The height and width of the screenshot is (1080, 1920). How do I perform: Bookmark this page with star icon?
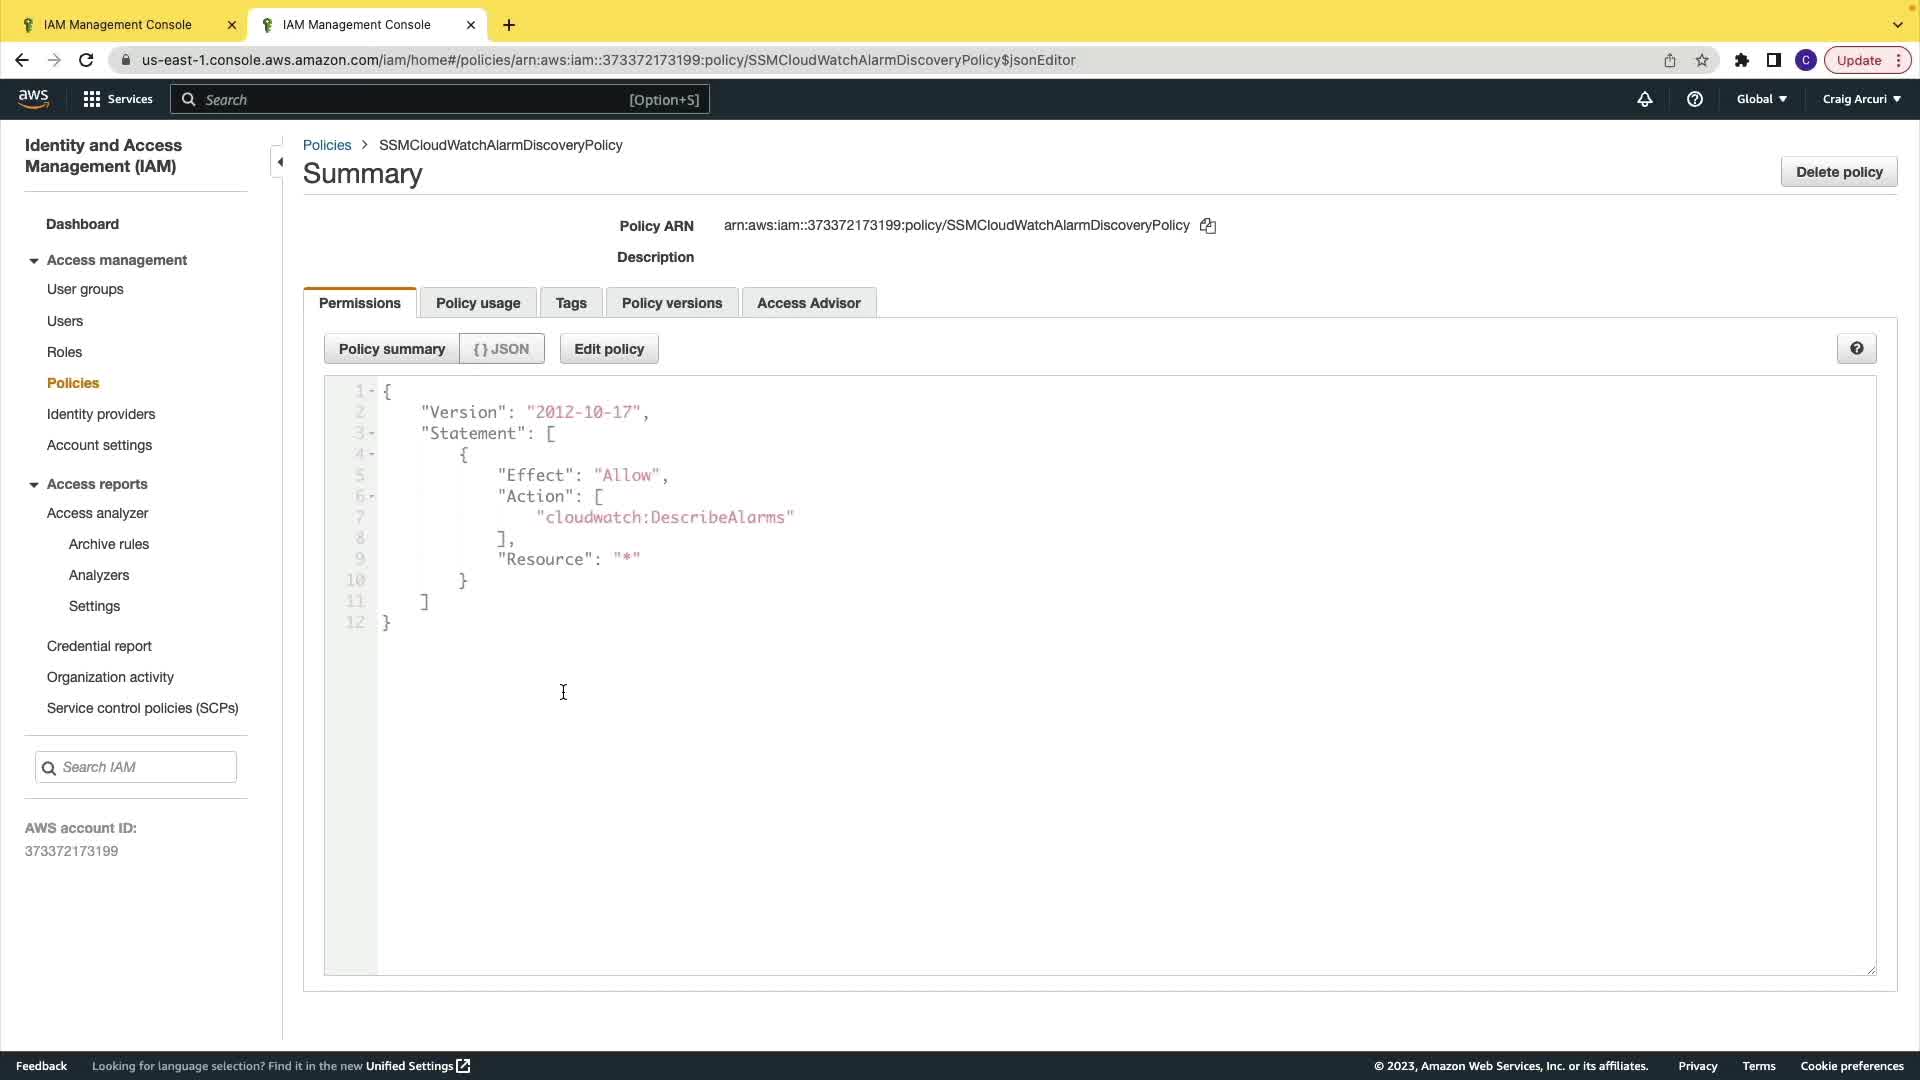(x=1702, y=60)
